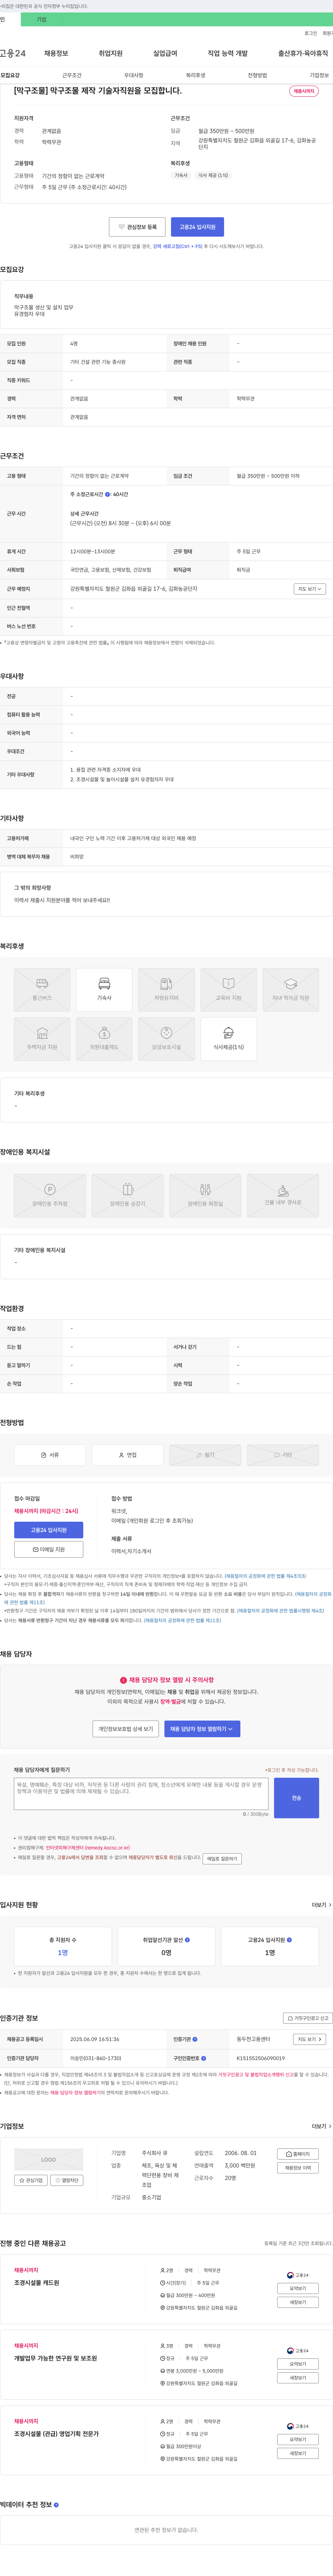Select the 필기 screening method

[205, 1455]
